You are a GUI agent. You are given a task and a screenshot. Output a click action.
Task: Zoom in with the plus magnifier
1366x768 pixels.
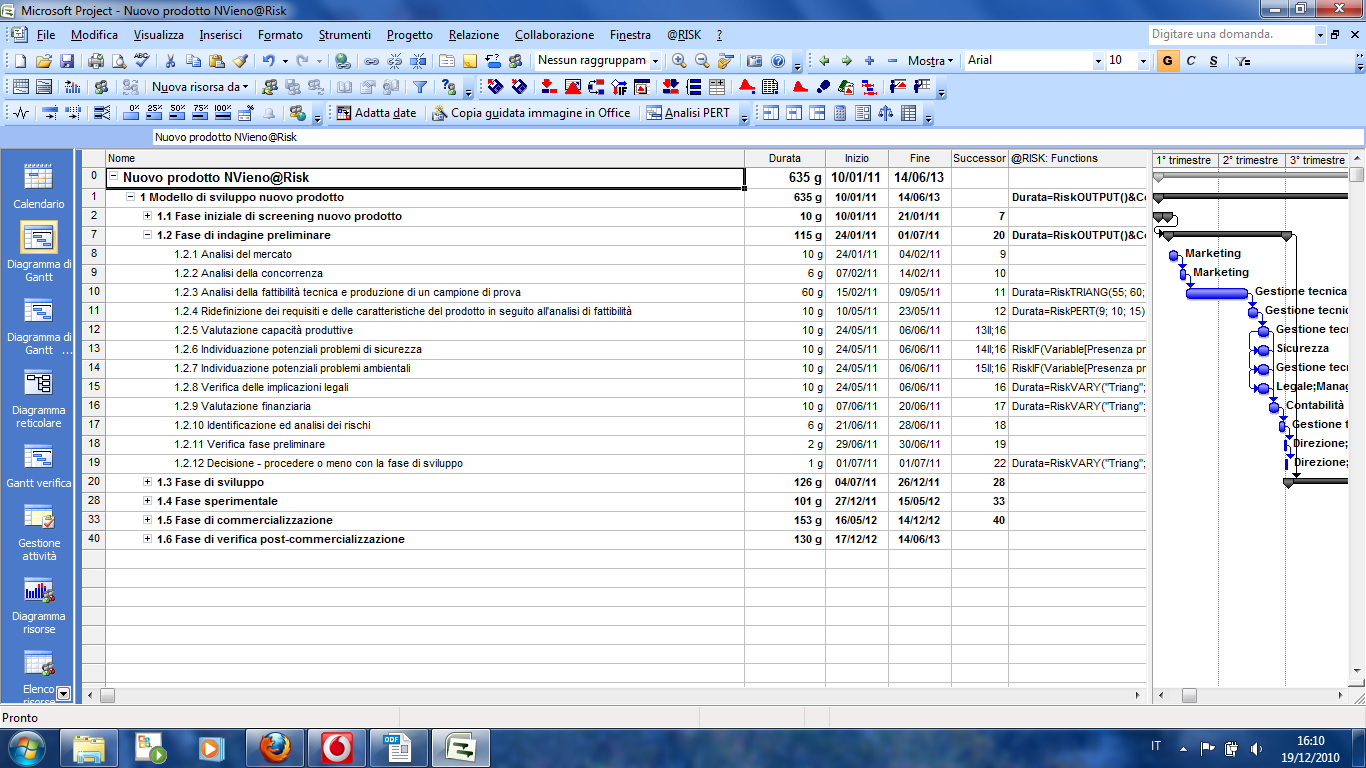pos(679,61)
